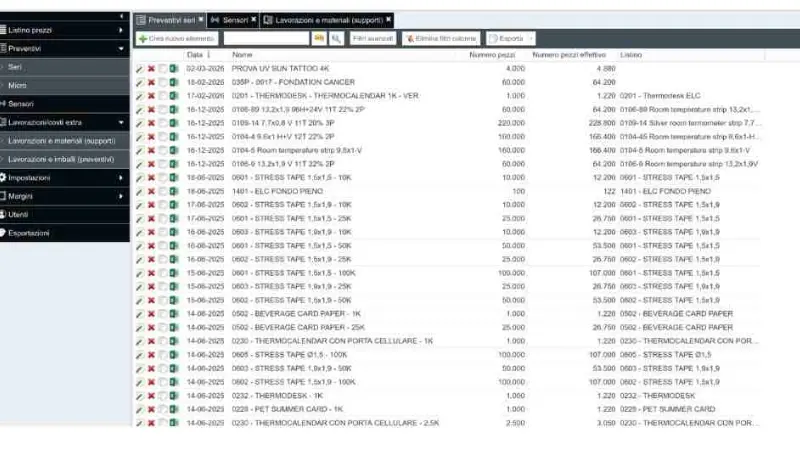Delete the 0601 - STRESS TAPE 1,5x1,5 - 100K row
The image size is (800, 450).
[x=151, y=273]
